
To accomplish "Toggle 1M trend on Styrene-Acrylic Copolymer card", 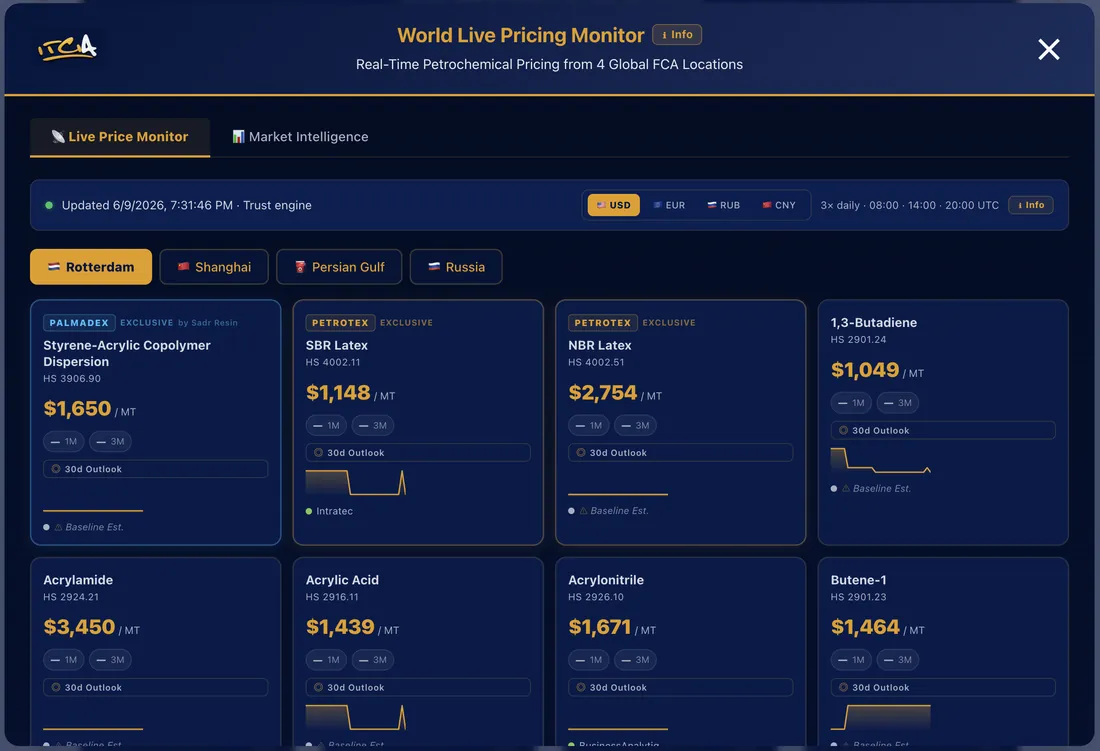I will (x=64, y=441).
